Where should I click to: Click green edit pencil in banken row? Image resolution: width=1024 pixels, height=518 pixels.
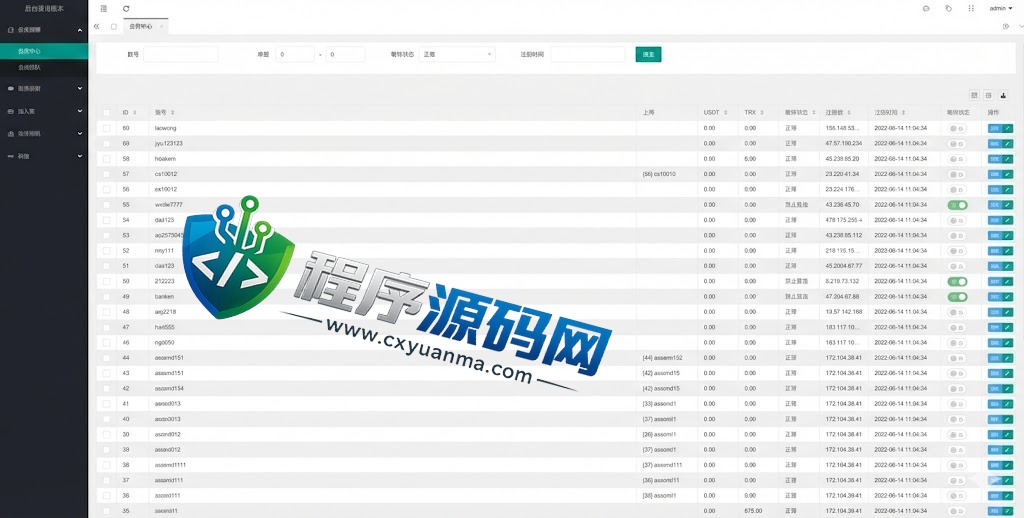click(x=1007, y=297)
